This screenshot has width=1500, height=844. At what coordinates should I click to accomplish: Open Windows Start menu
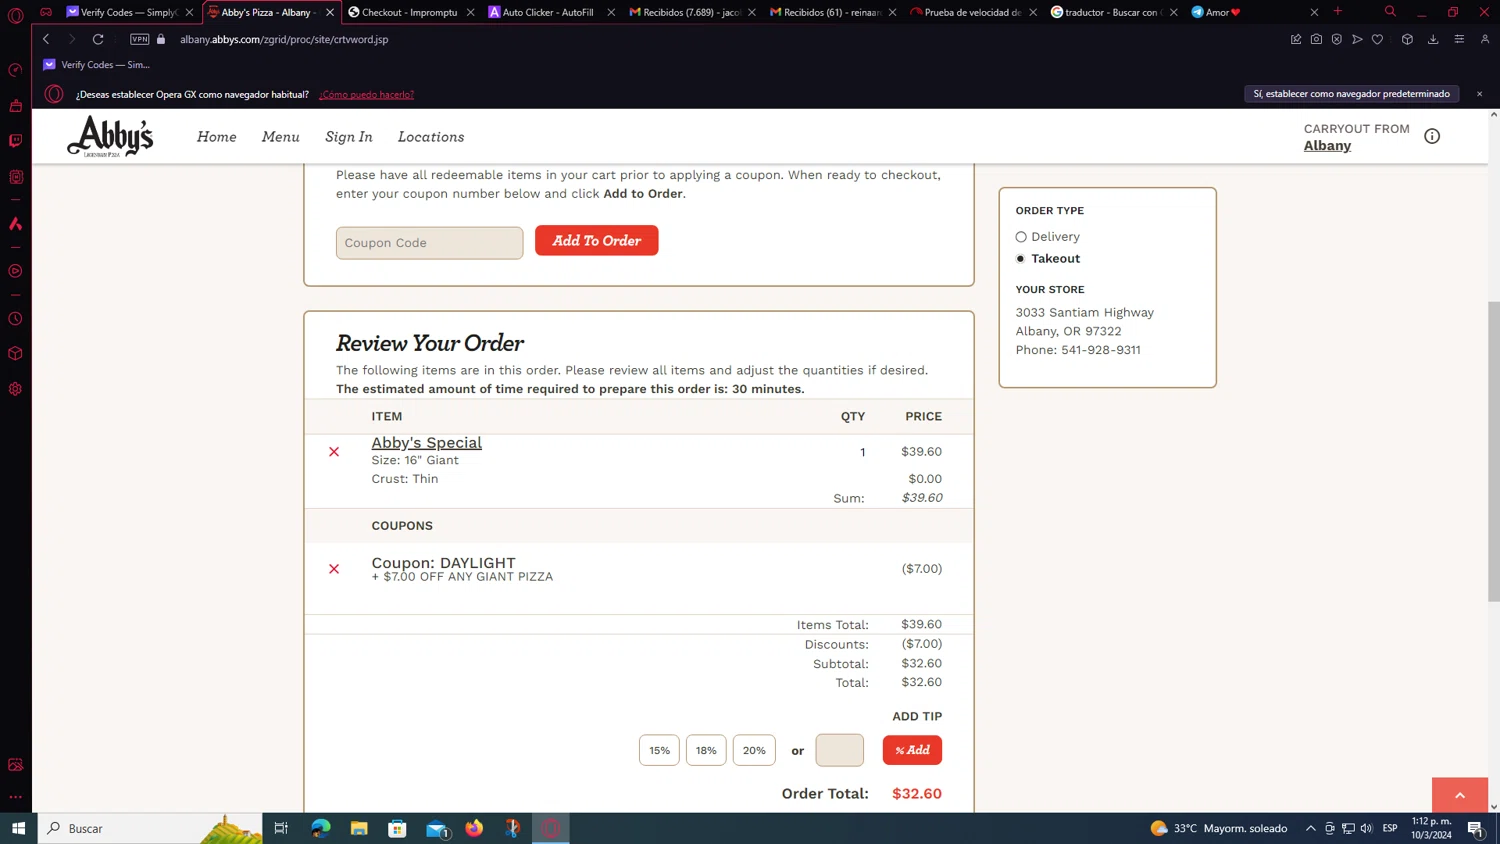(18, 828)
